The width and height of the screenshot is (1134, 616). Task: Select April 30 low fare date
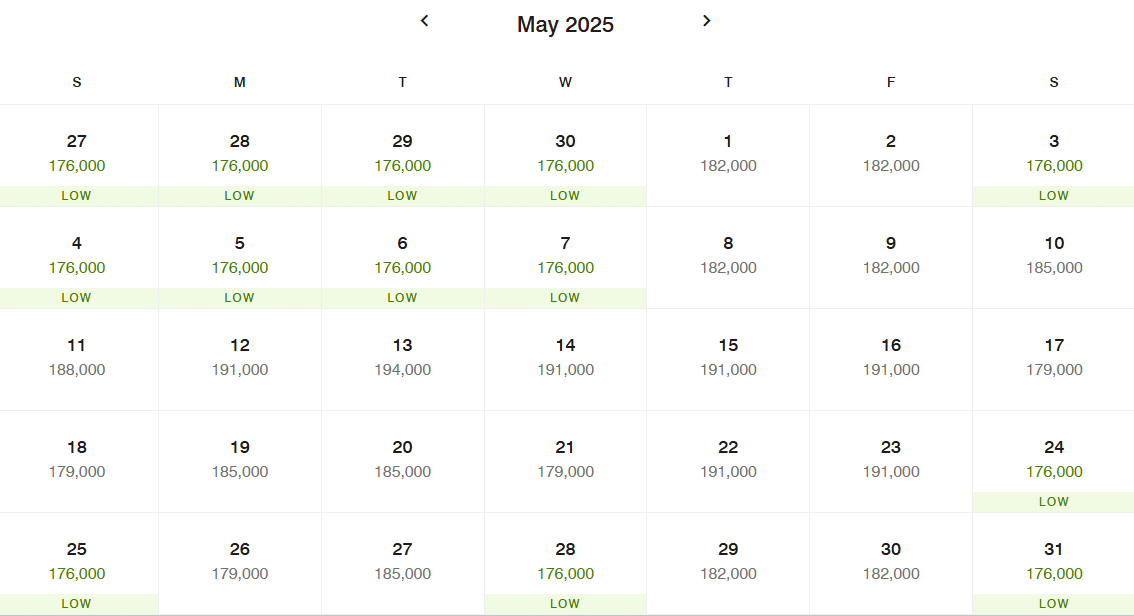click(566, 156)
